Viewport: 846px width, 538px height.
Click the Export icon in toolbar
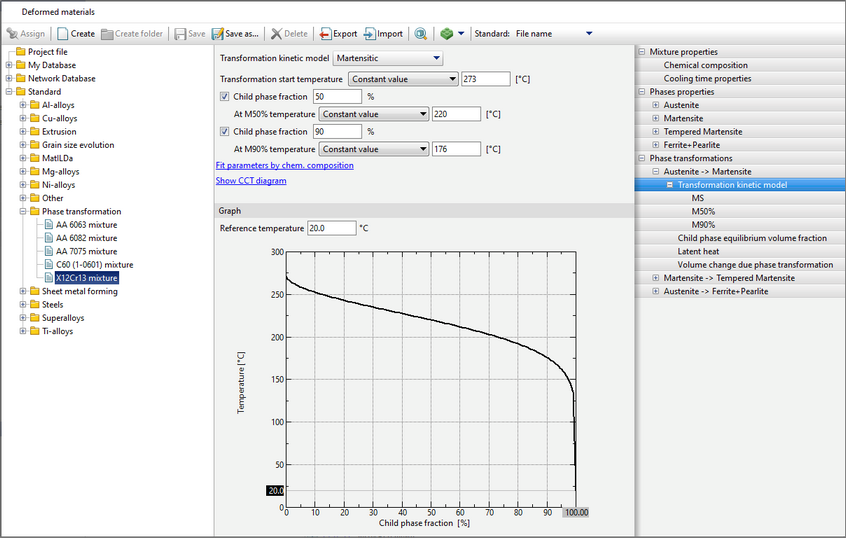click(x=325, y=33)
